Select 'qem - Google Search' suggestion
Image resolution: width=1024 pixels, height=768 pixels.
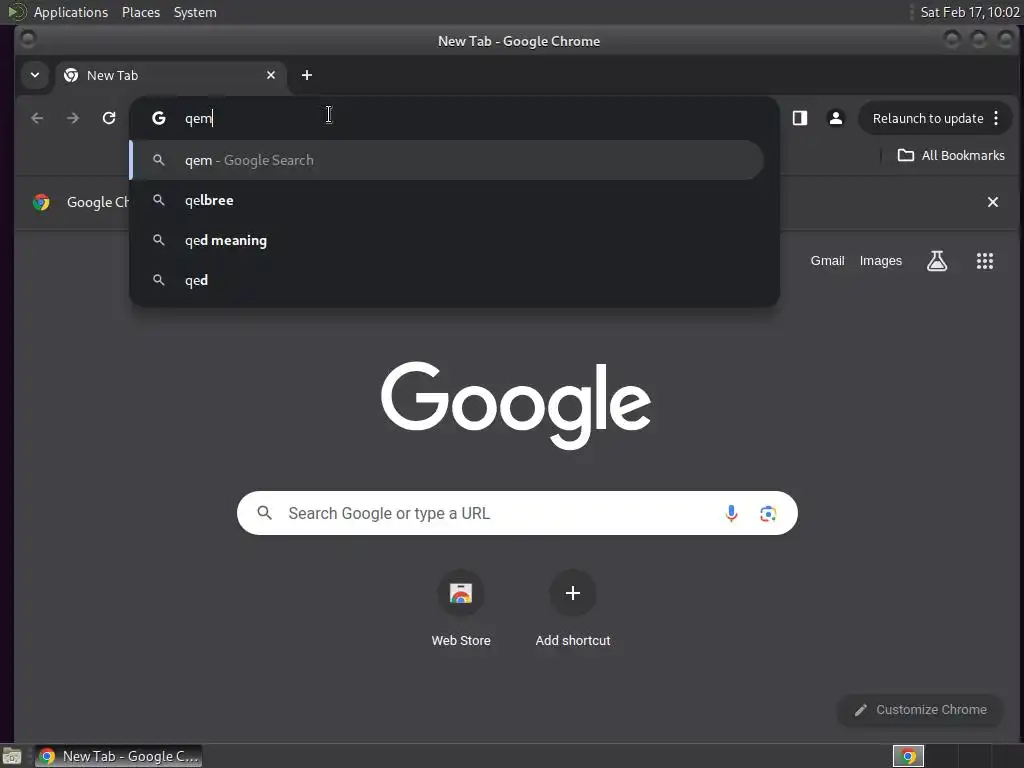(447, 160)
